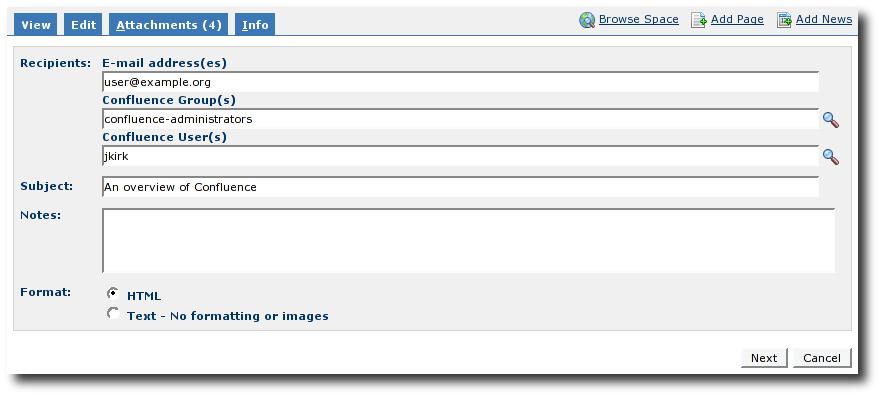The height and width of the screenshot is (397, 881).
Task: Click into the Subject text field
Action: [460, 187]
